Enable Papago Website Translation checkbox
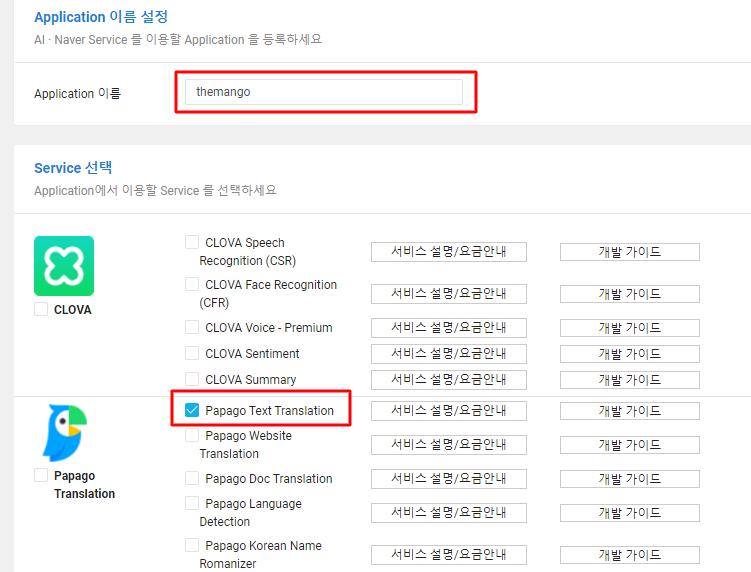751x572 pixels. (x=192, y=435)
